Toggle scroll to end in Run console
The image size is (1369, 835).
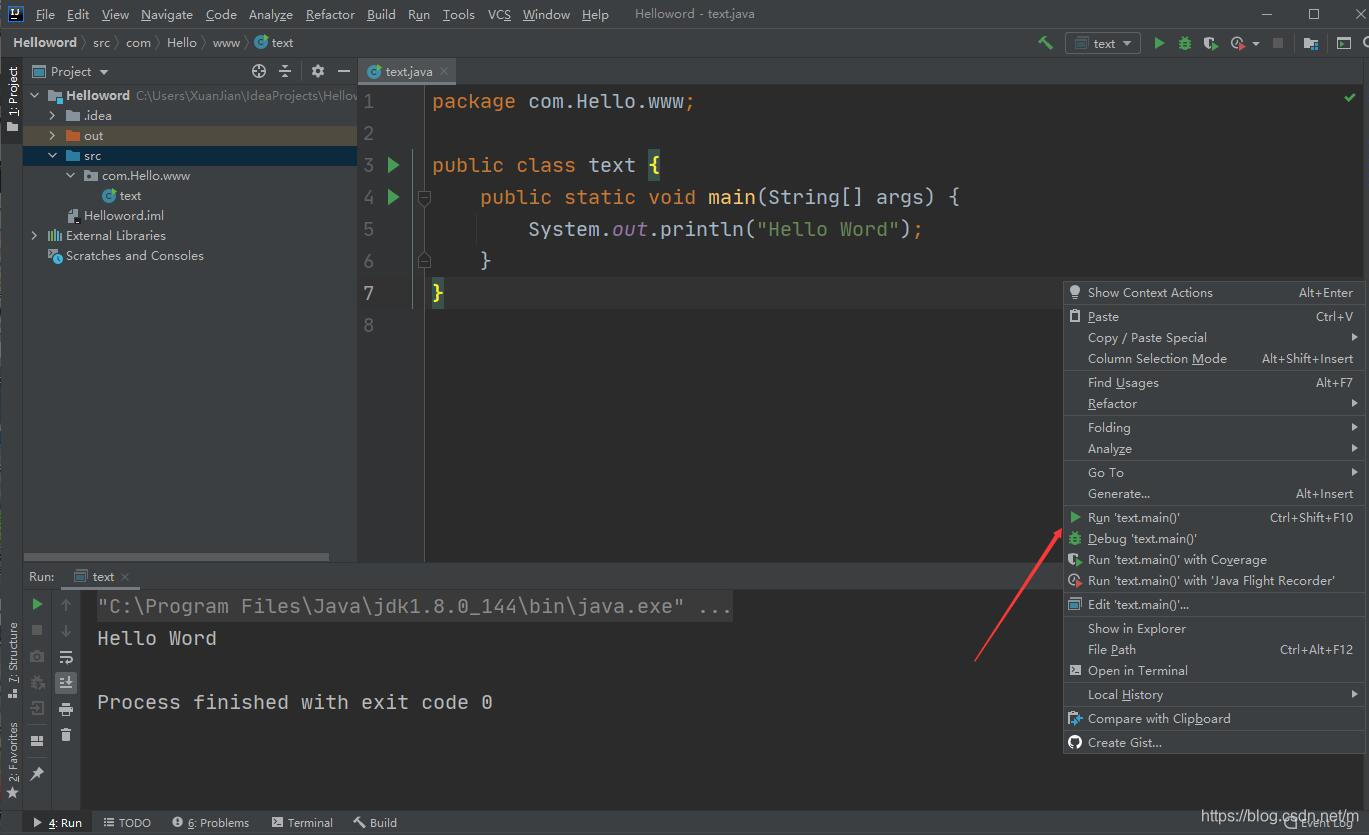(x=66, y=682)
